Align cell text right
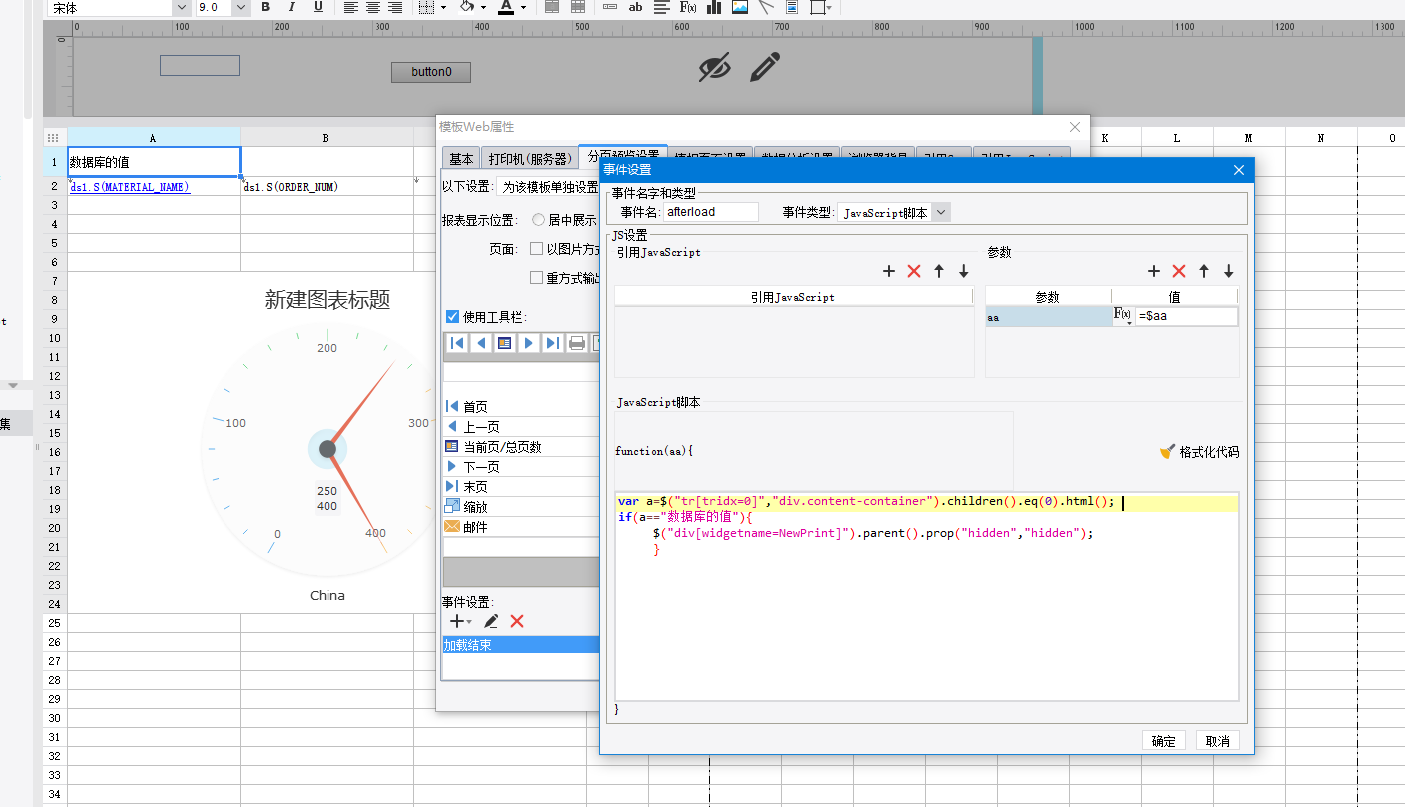Screen dimensions: 1405x807 point(395,7)
